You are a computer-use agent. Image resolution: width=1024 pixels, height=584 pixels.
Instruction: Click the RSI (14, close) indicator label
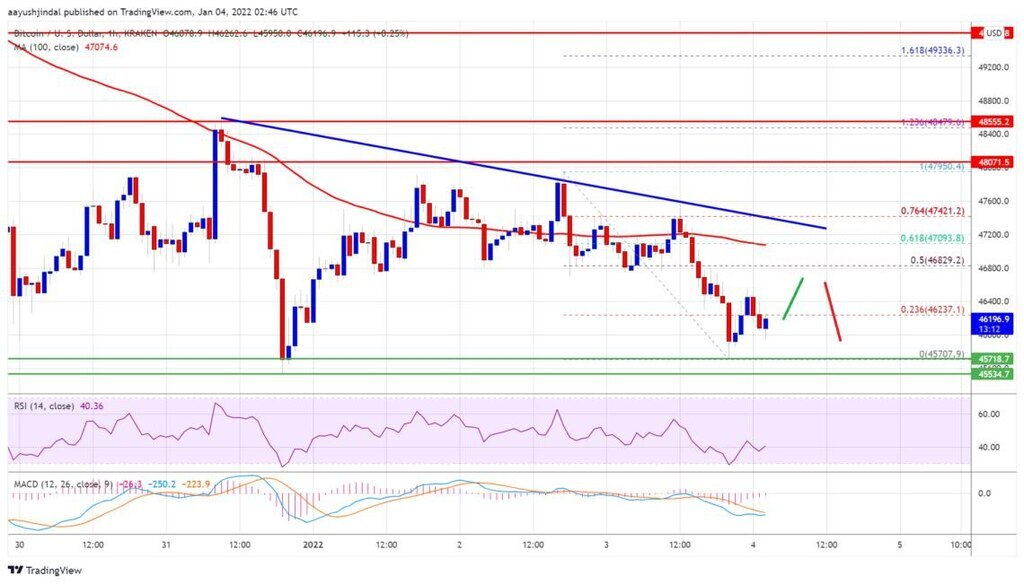tap(44, 406)
